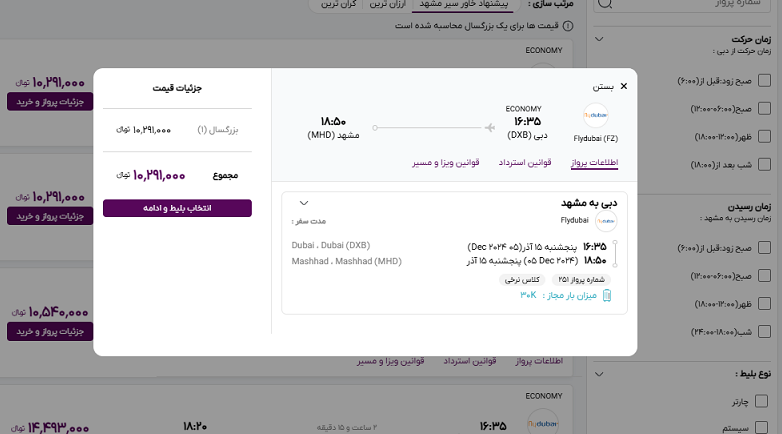782x434 pixels.
Task: Click 16:35 دبی (DXB) departure time in header
Action: (x=527, y=128)
